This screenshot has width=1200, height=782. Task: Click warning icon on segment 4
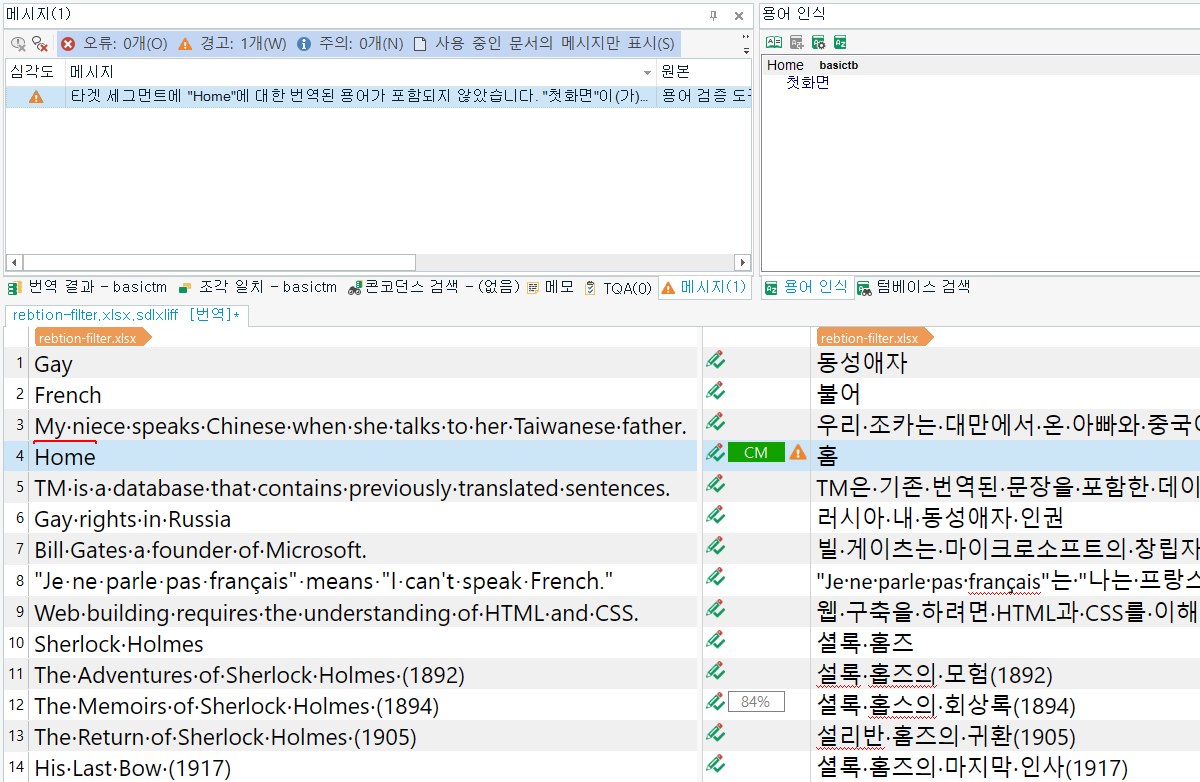798,453
